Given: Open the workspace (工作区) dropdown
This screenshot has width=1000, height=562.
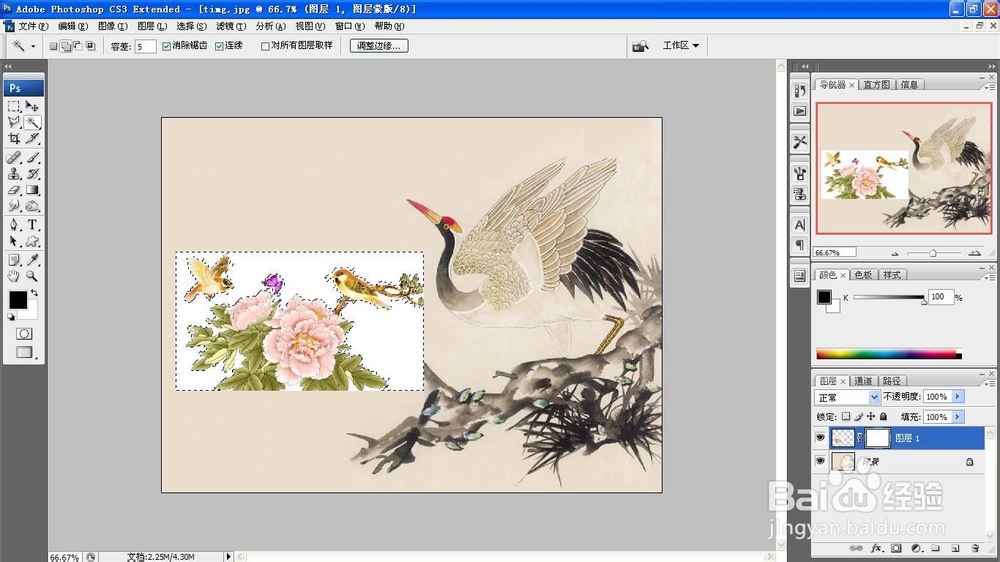Looking at the screenshot, I should (x=680, y=45).
